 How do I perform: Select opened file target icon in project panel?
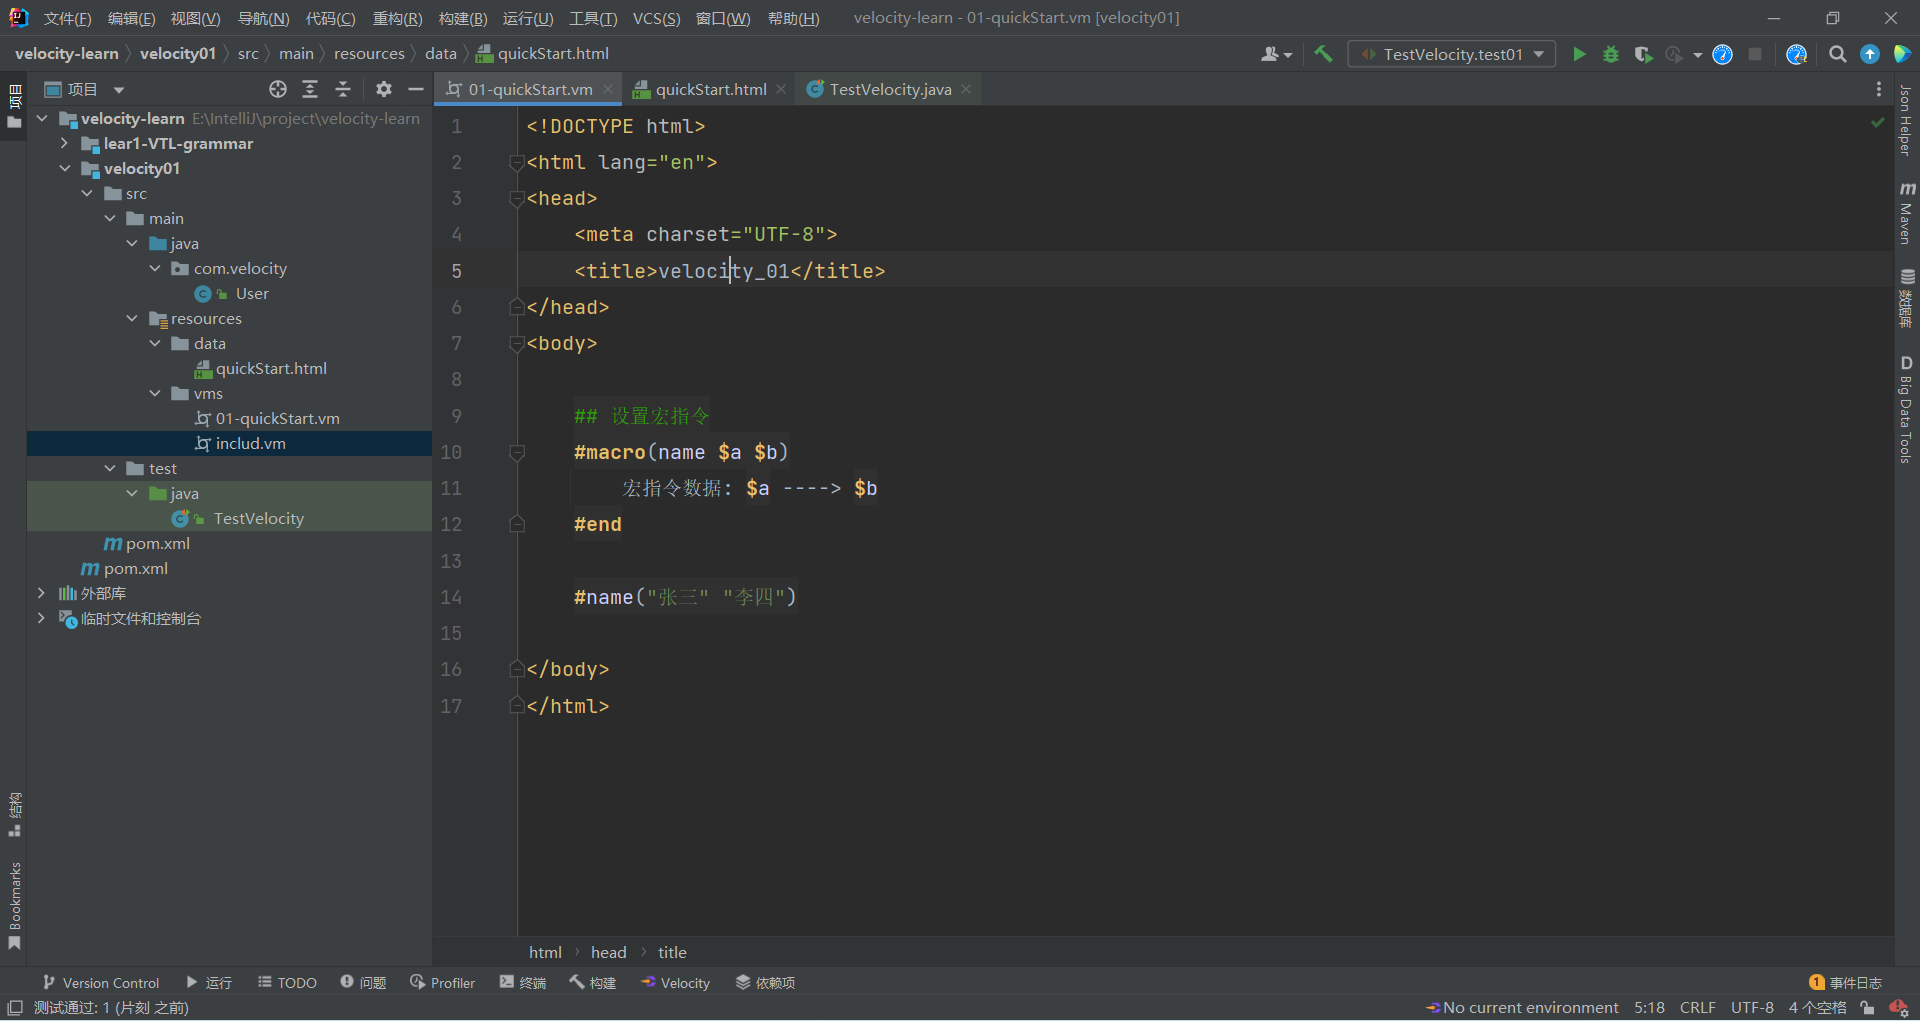[x=278, y=89]
